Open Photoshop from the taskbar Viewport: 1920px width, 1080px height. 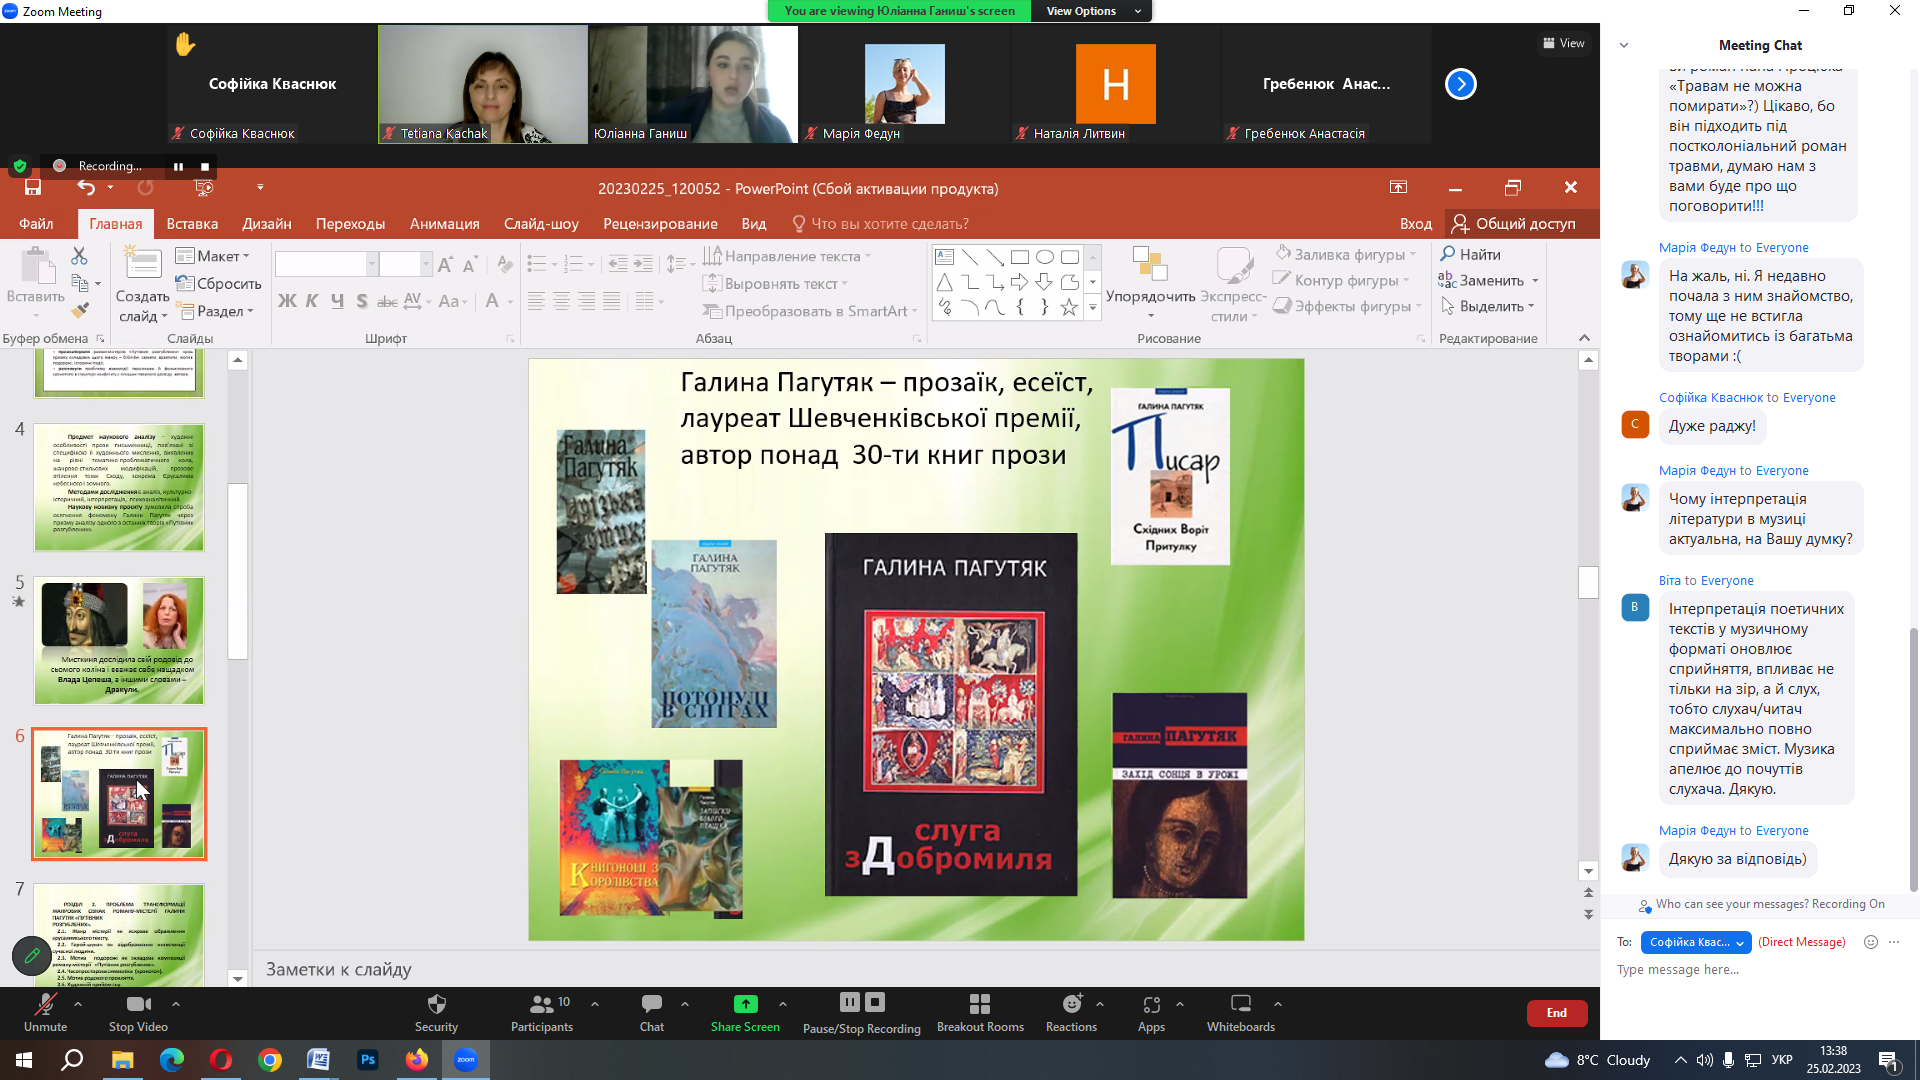(x=368, y=1060)
